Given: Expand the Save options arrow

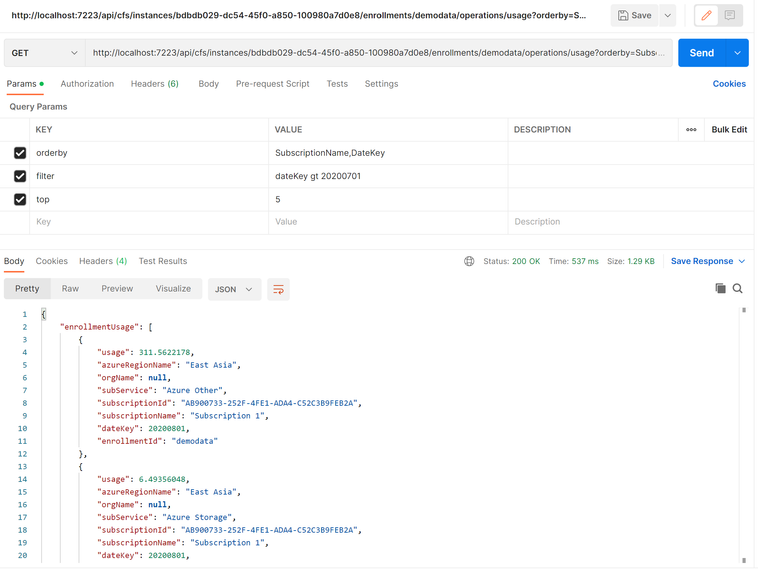Looking at the screenshot, I should 668,15.
